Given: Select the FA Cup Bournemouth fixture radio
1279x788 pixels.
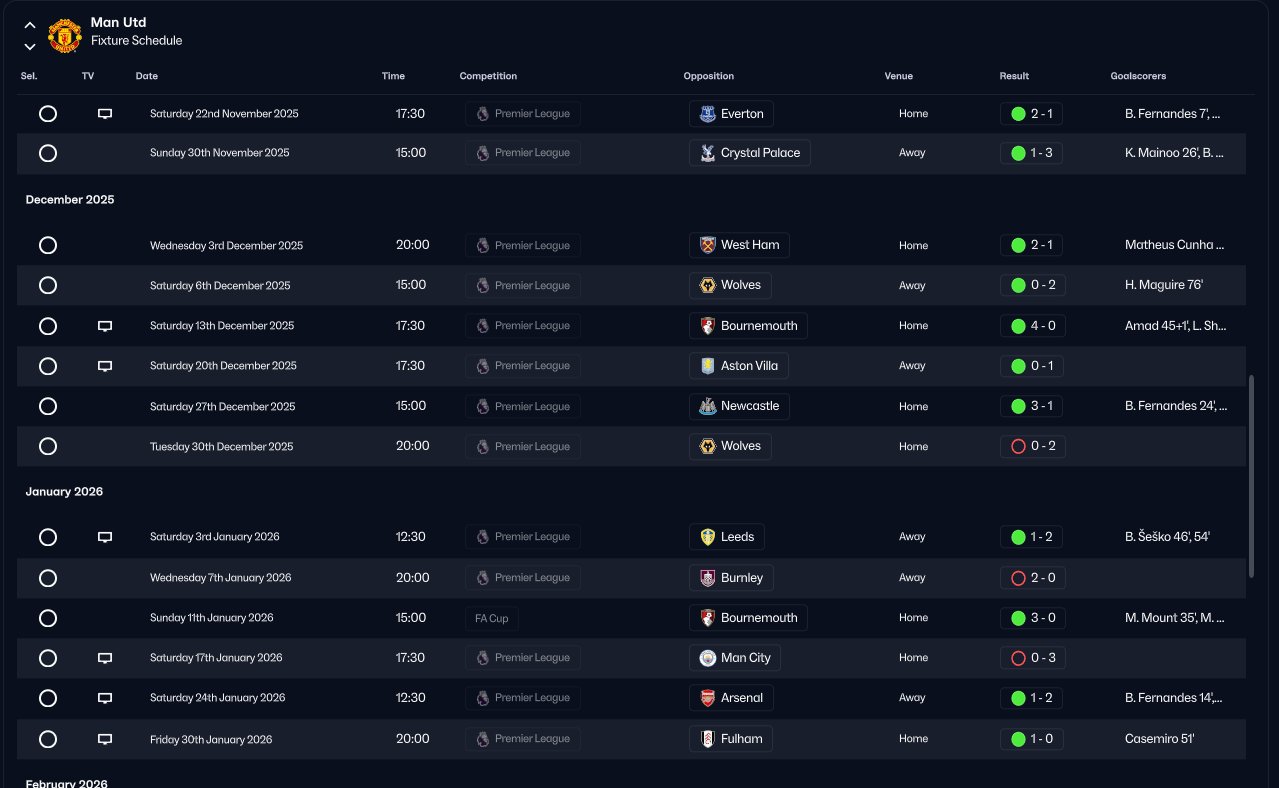Looking at the screenshot, I should 48,618.
